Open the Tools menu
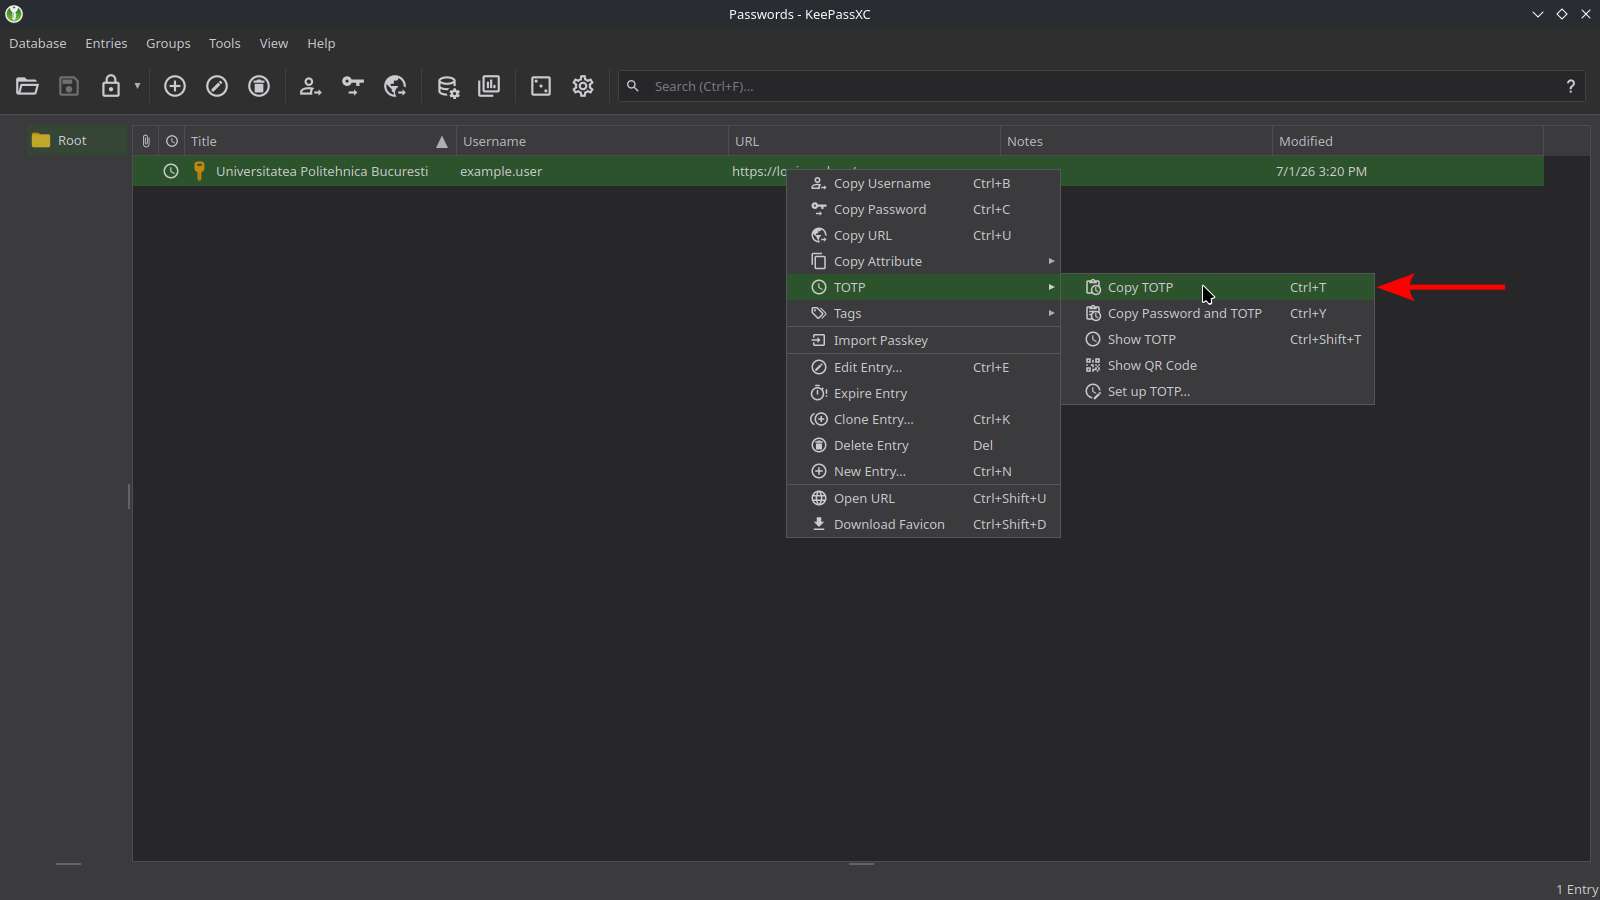Image resolution: width=1600 pixels, height=900 pixels. 225,43
